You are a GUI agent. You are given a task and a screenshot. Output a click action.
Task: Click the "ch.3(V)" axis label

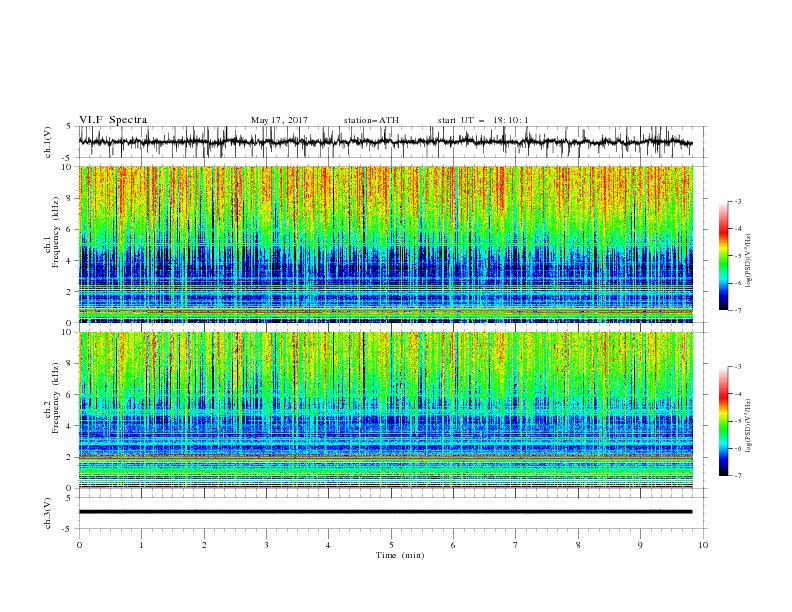point(48,513)
